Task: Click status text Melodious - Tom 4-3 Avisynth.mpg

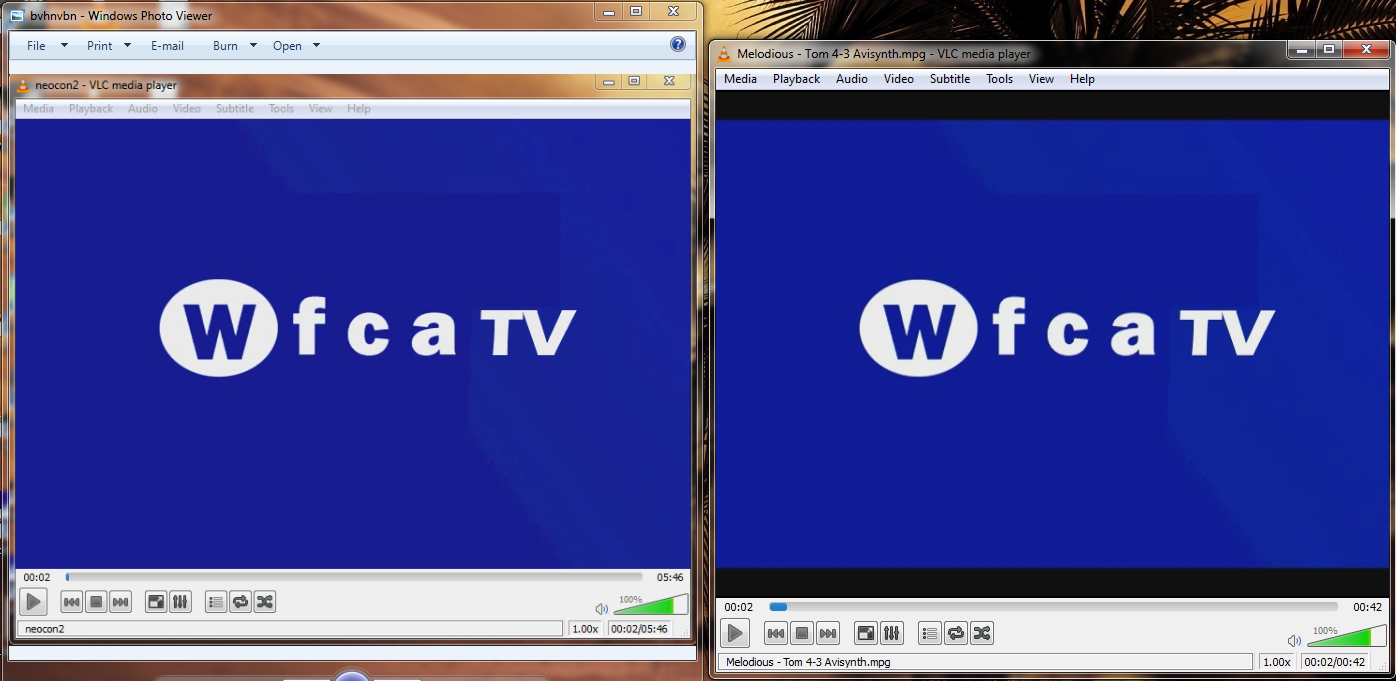Action: [x=808, y=662]
